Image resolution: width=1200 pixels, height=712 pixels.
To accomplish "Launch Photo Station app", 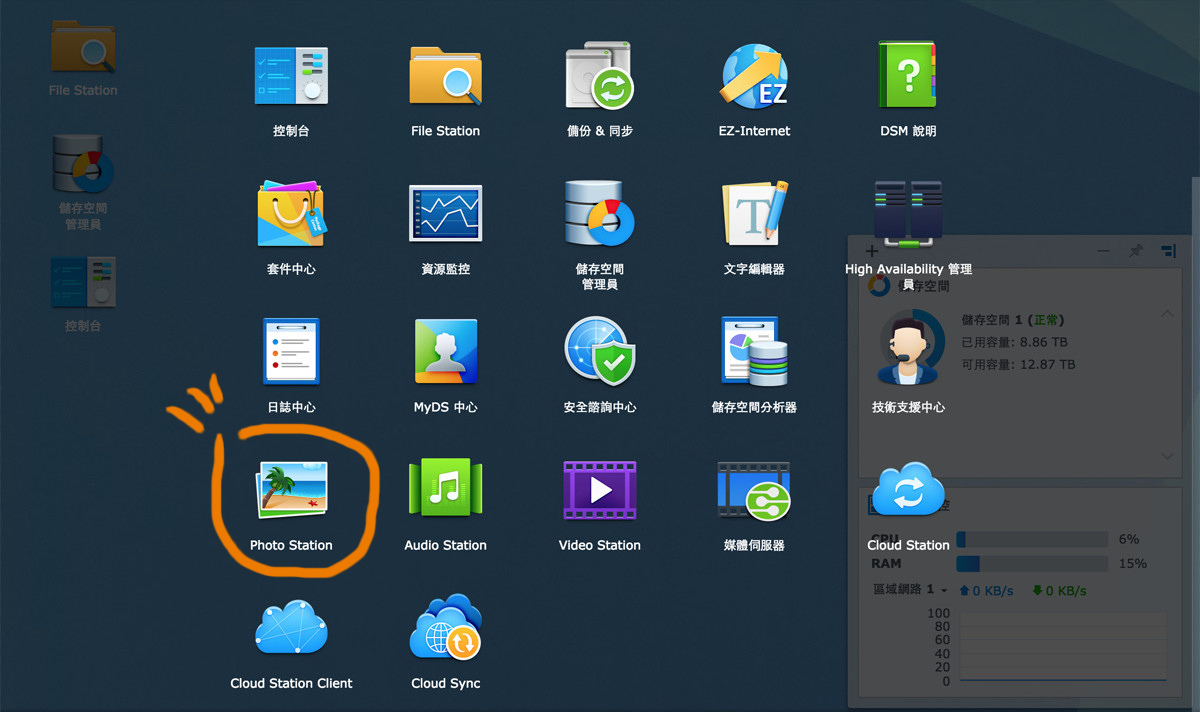I will 291,490.
